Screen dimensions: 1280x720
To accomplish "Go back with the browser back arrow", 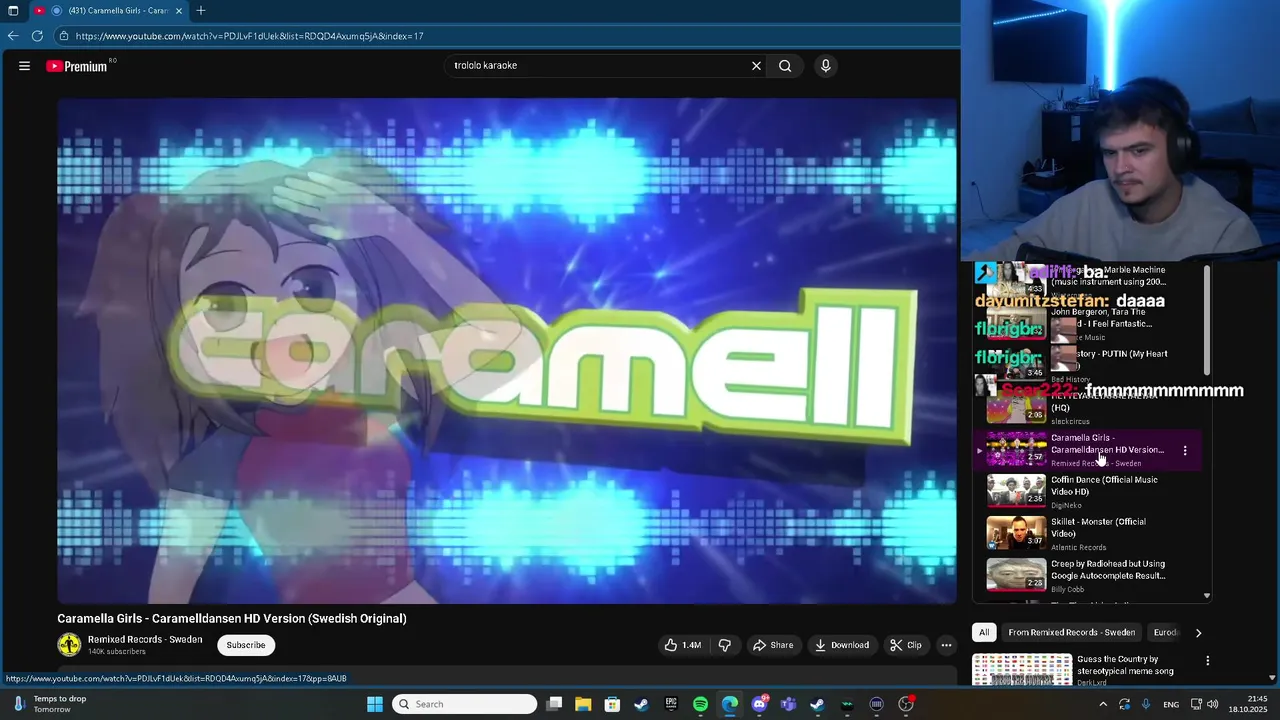I will pos(13,36).
